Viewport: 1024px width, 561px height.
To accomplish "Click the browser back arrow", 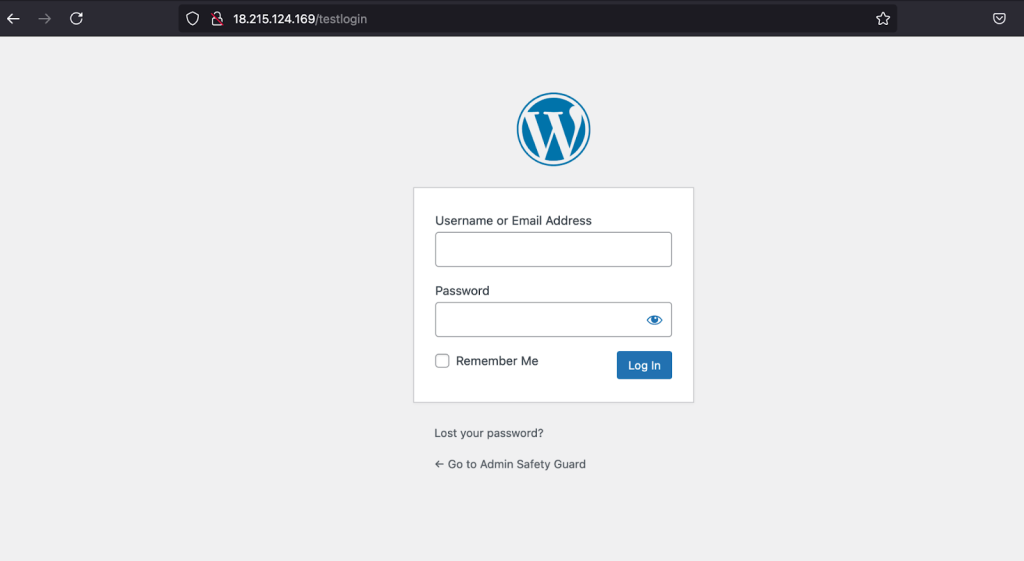I will pos(14,19).
